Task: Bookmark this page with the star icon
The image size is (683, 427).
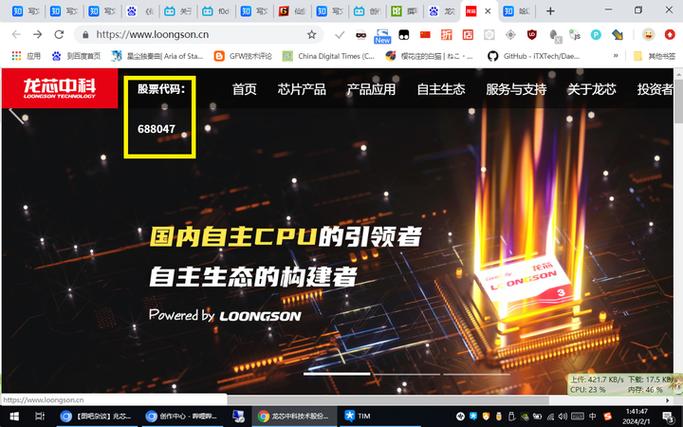Action: point(311,34)
